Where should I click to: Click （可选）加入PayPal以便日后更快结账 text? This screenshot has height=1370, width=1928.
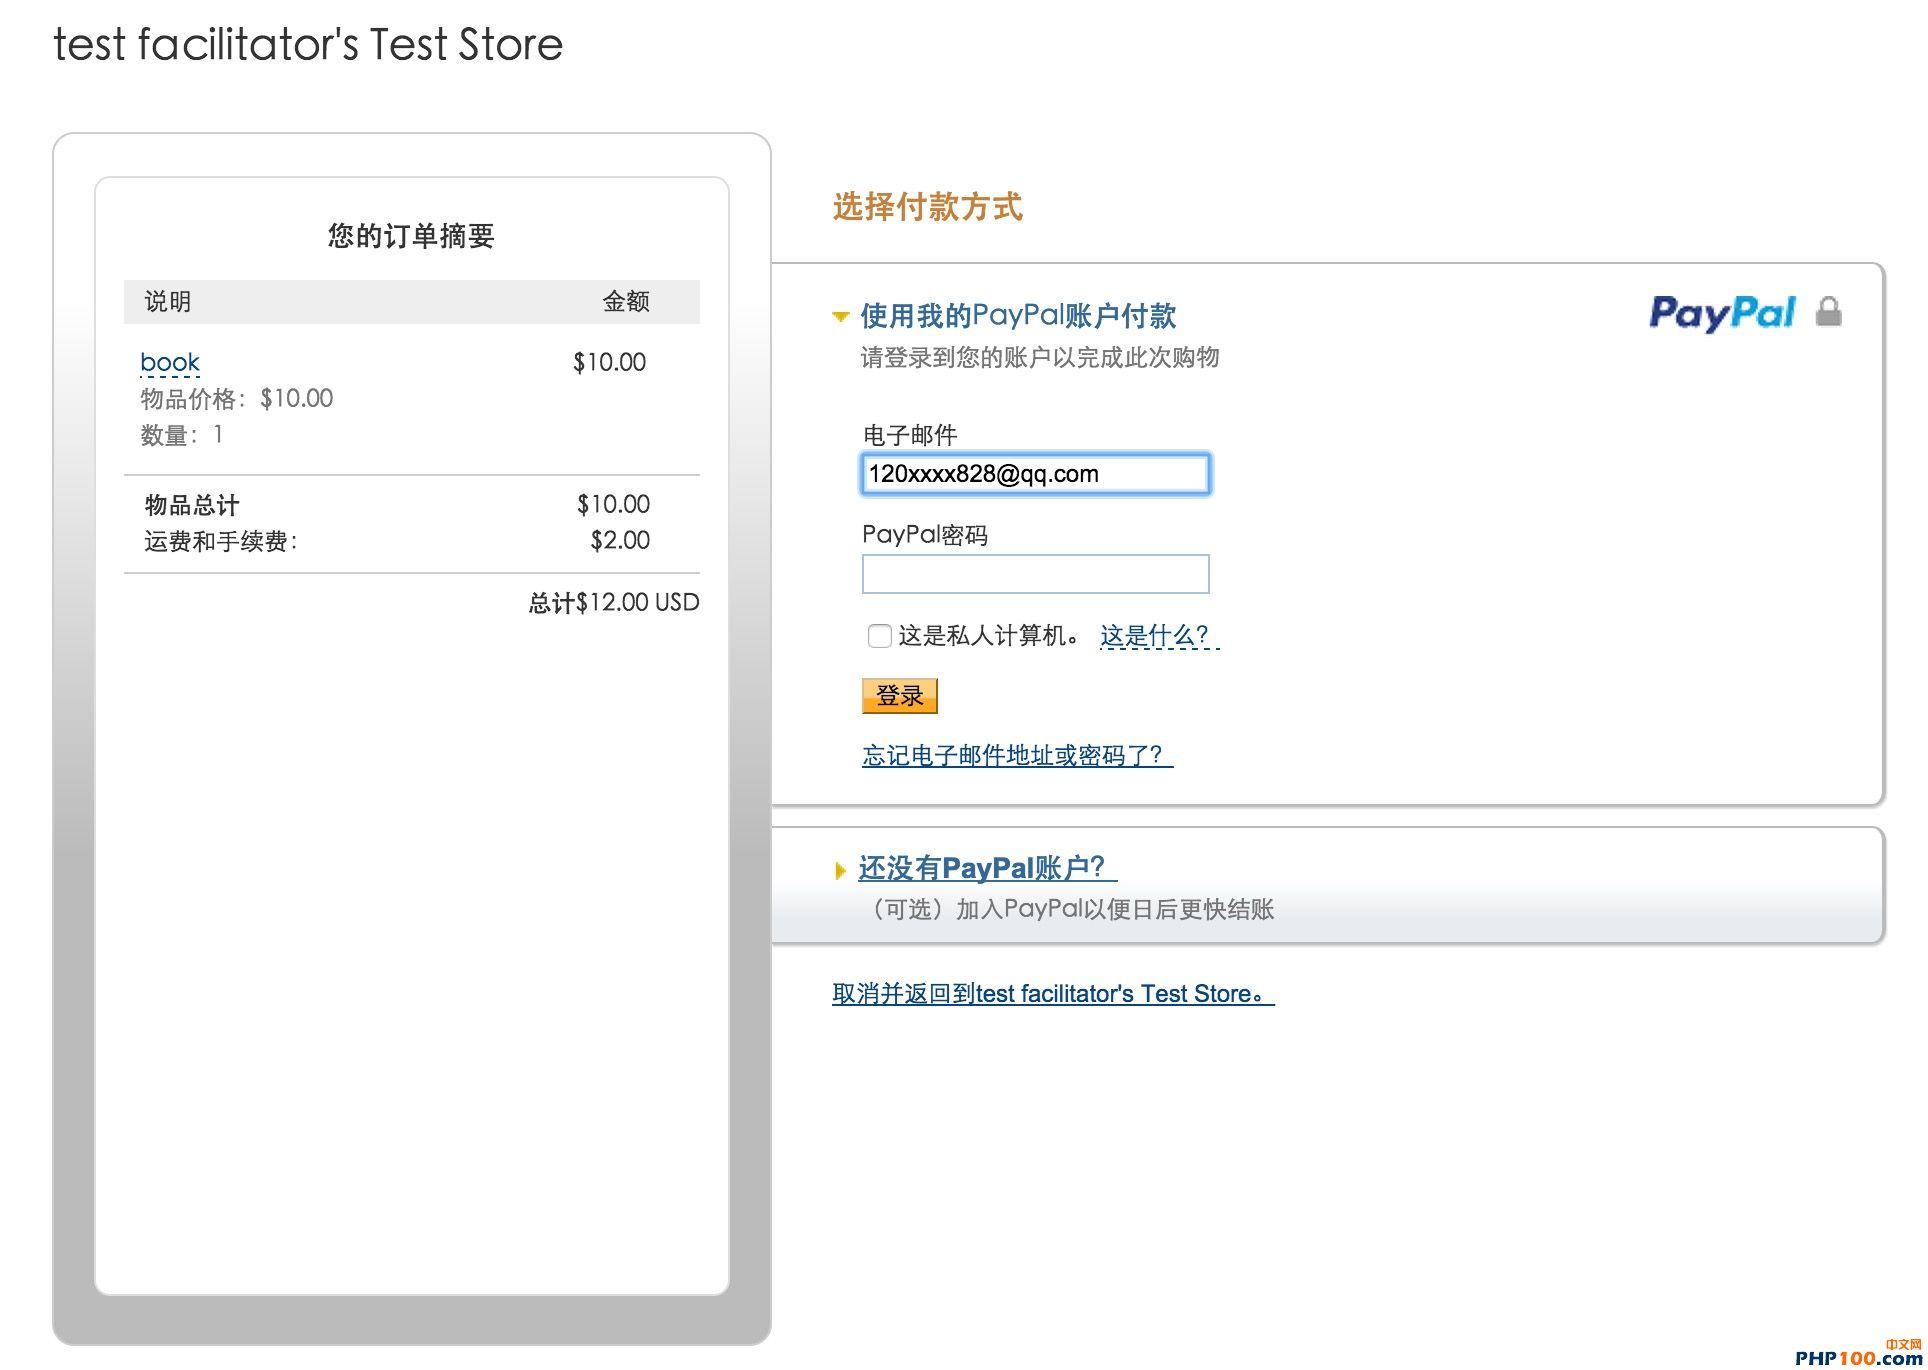[x=1067, y=909]
